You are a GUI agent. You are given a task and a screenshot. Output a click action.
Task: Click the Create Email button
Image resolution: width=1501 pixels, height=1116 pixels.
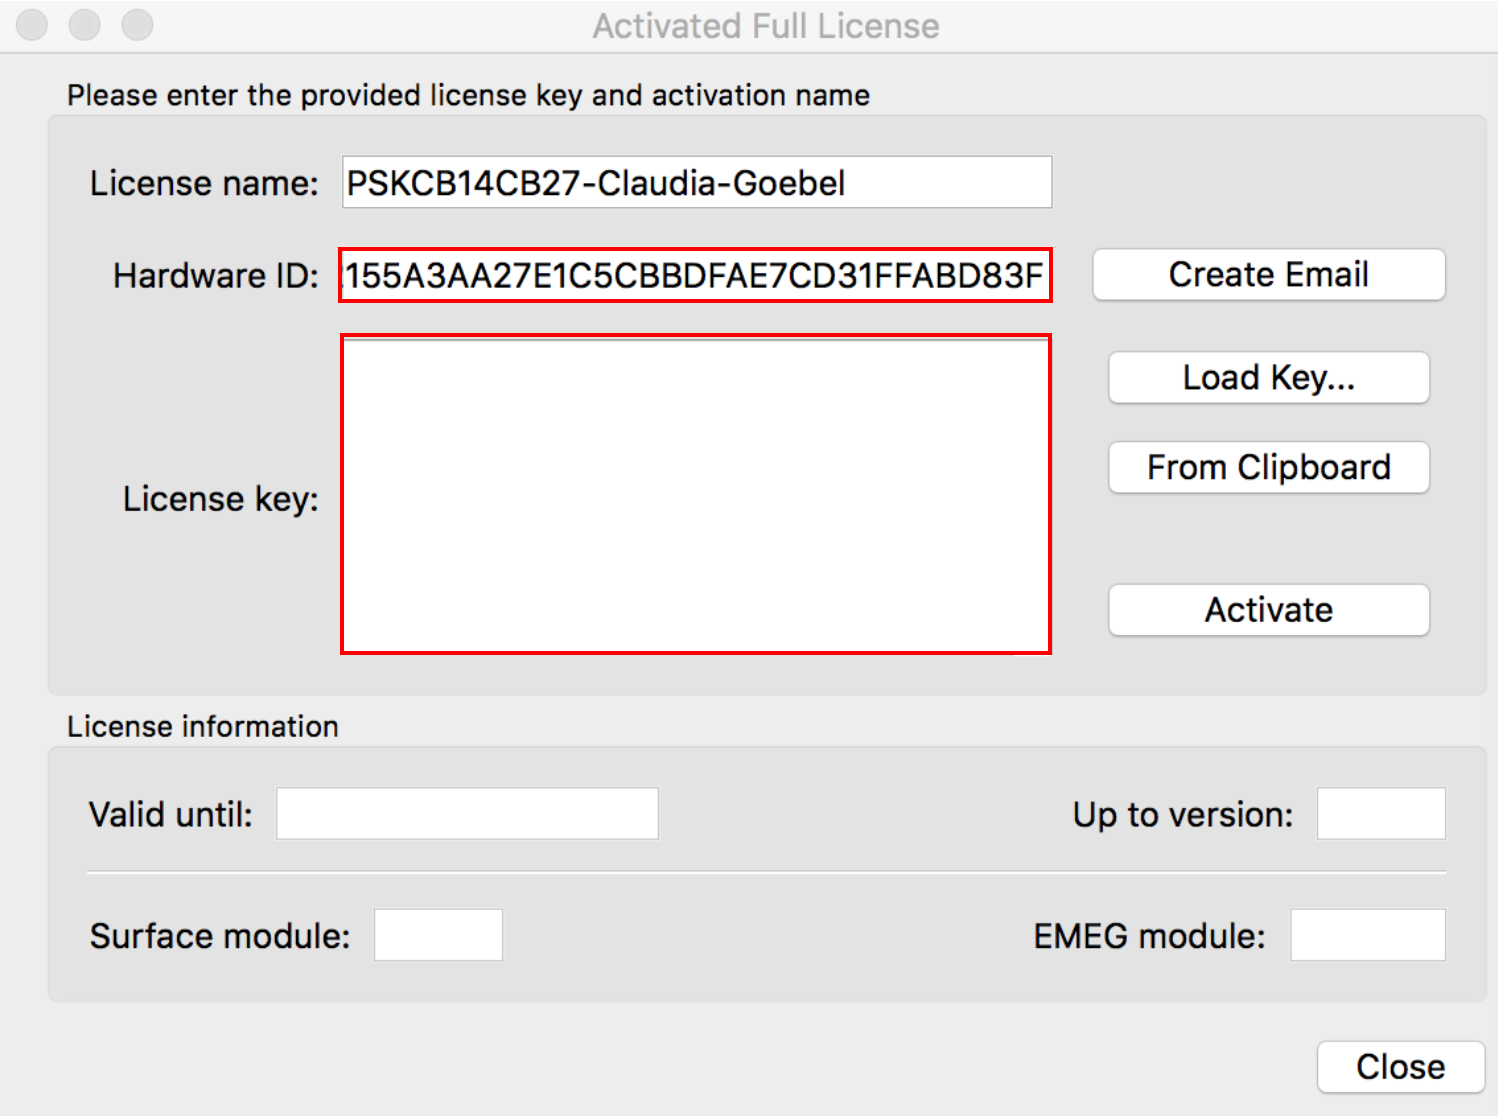coord(1268,275)
